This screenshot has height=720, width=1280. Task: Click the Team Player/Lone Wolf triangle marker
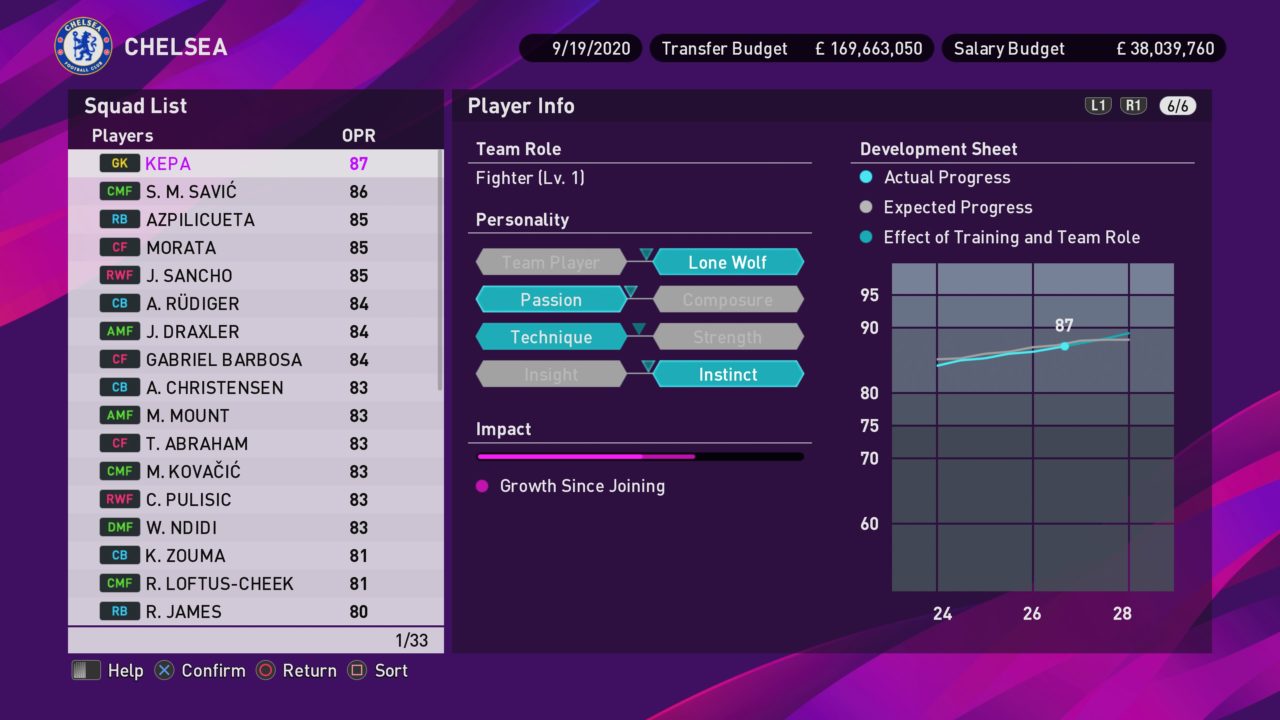[646, 253]
